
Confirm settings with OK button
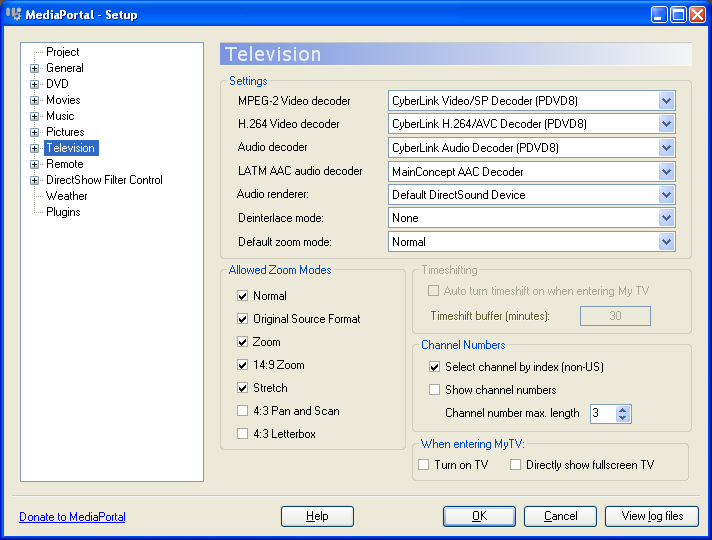click(480, 516)
